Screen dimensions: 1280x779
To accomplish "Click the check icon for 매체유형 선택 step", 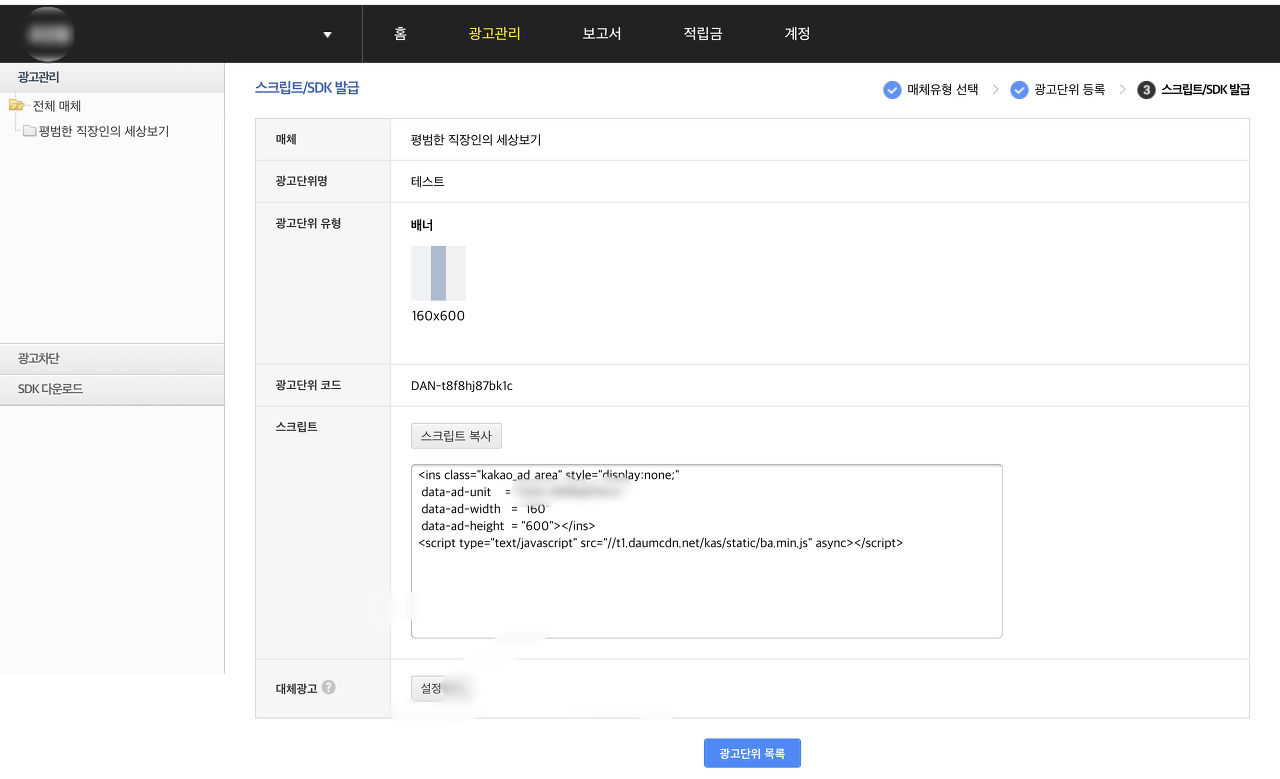I will point(892,90).
